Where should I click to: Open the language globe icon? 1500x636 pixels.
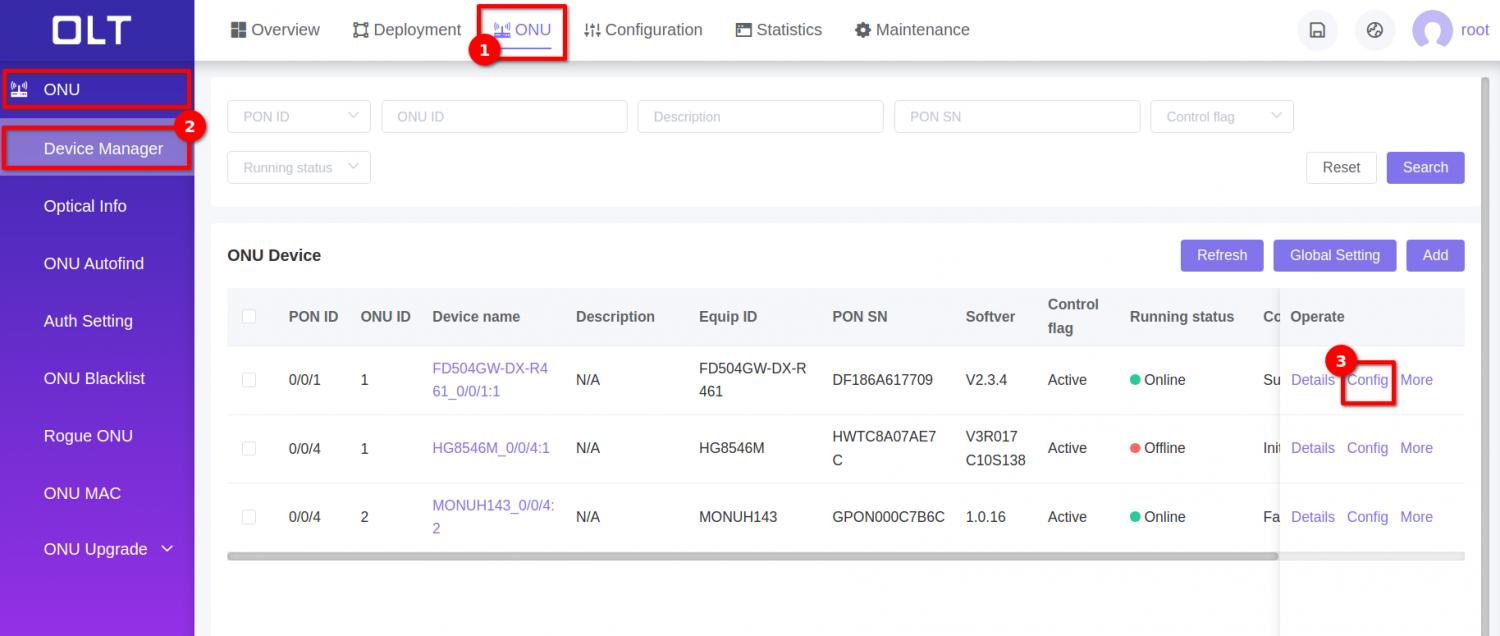click(1374, 30)
